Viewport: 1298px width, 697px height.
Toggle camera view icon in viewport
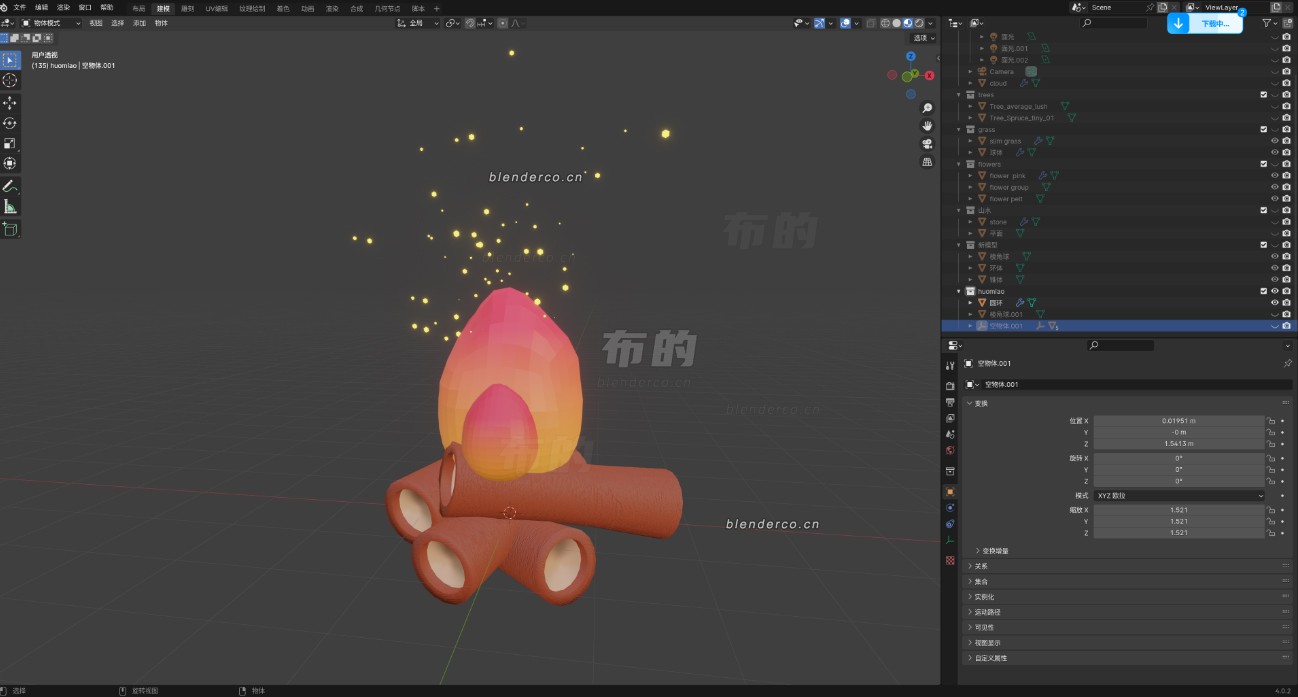pyautogui.click(x=927, y=144)
